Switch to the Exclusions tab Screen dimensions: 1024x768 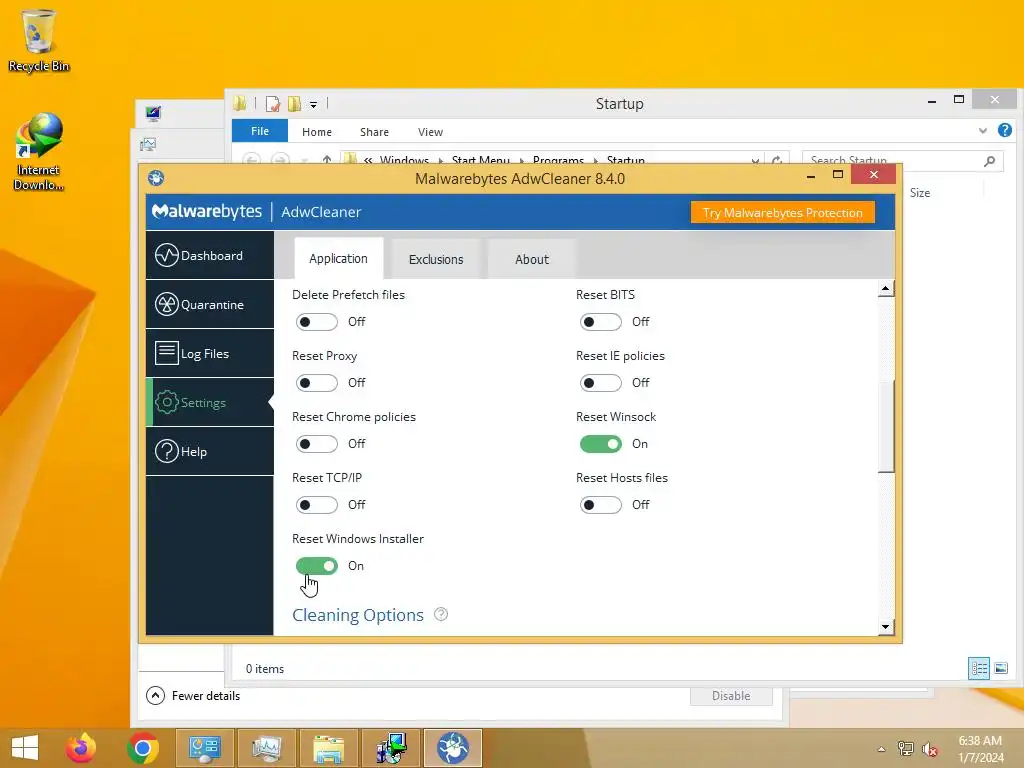(436, 259)
